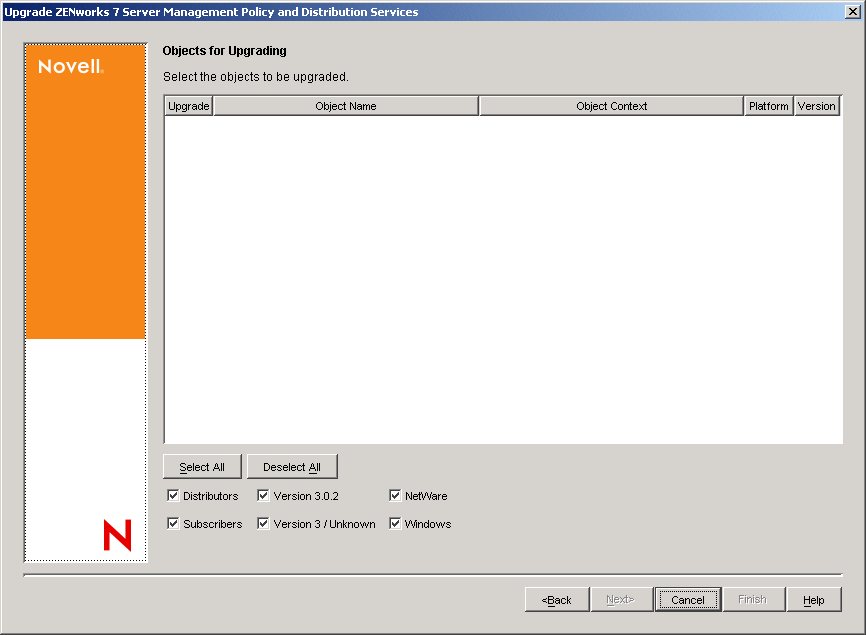866x635 pixels.
Task: Toggle the NetWare platform checkbox
Action: point(395,495)
